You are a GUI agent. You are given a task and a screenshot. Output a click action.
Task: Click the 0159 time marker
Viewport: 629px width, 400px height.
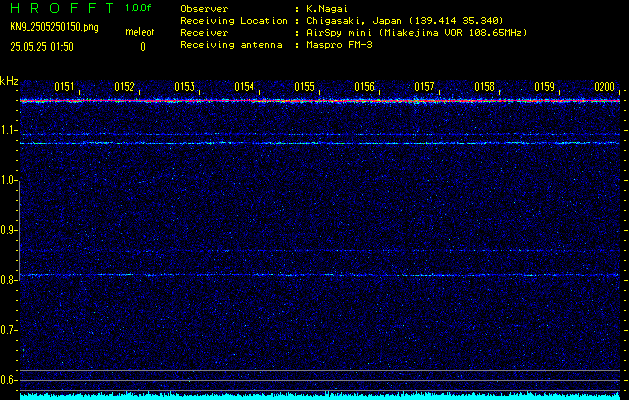[544, 87]
